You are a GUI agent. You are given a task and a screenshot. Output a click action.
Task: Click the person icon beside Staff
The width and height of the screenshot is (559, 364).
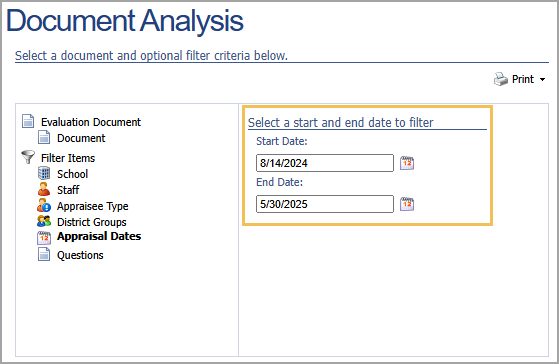click(44, 189)
